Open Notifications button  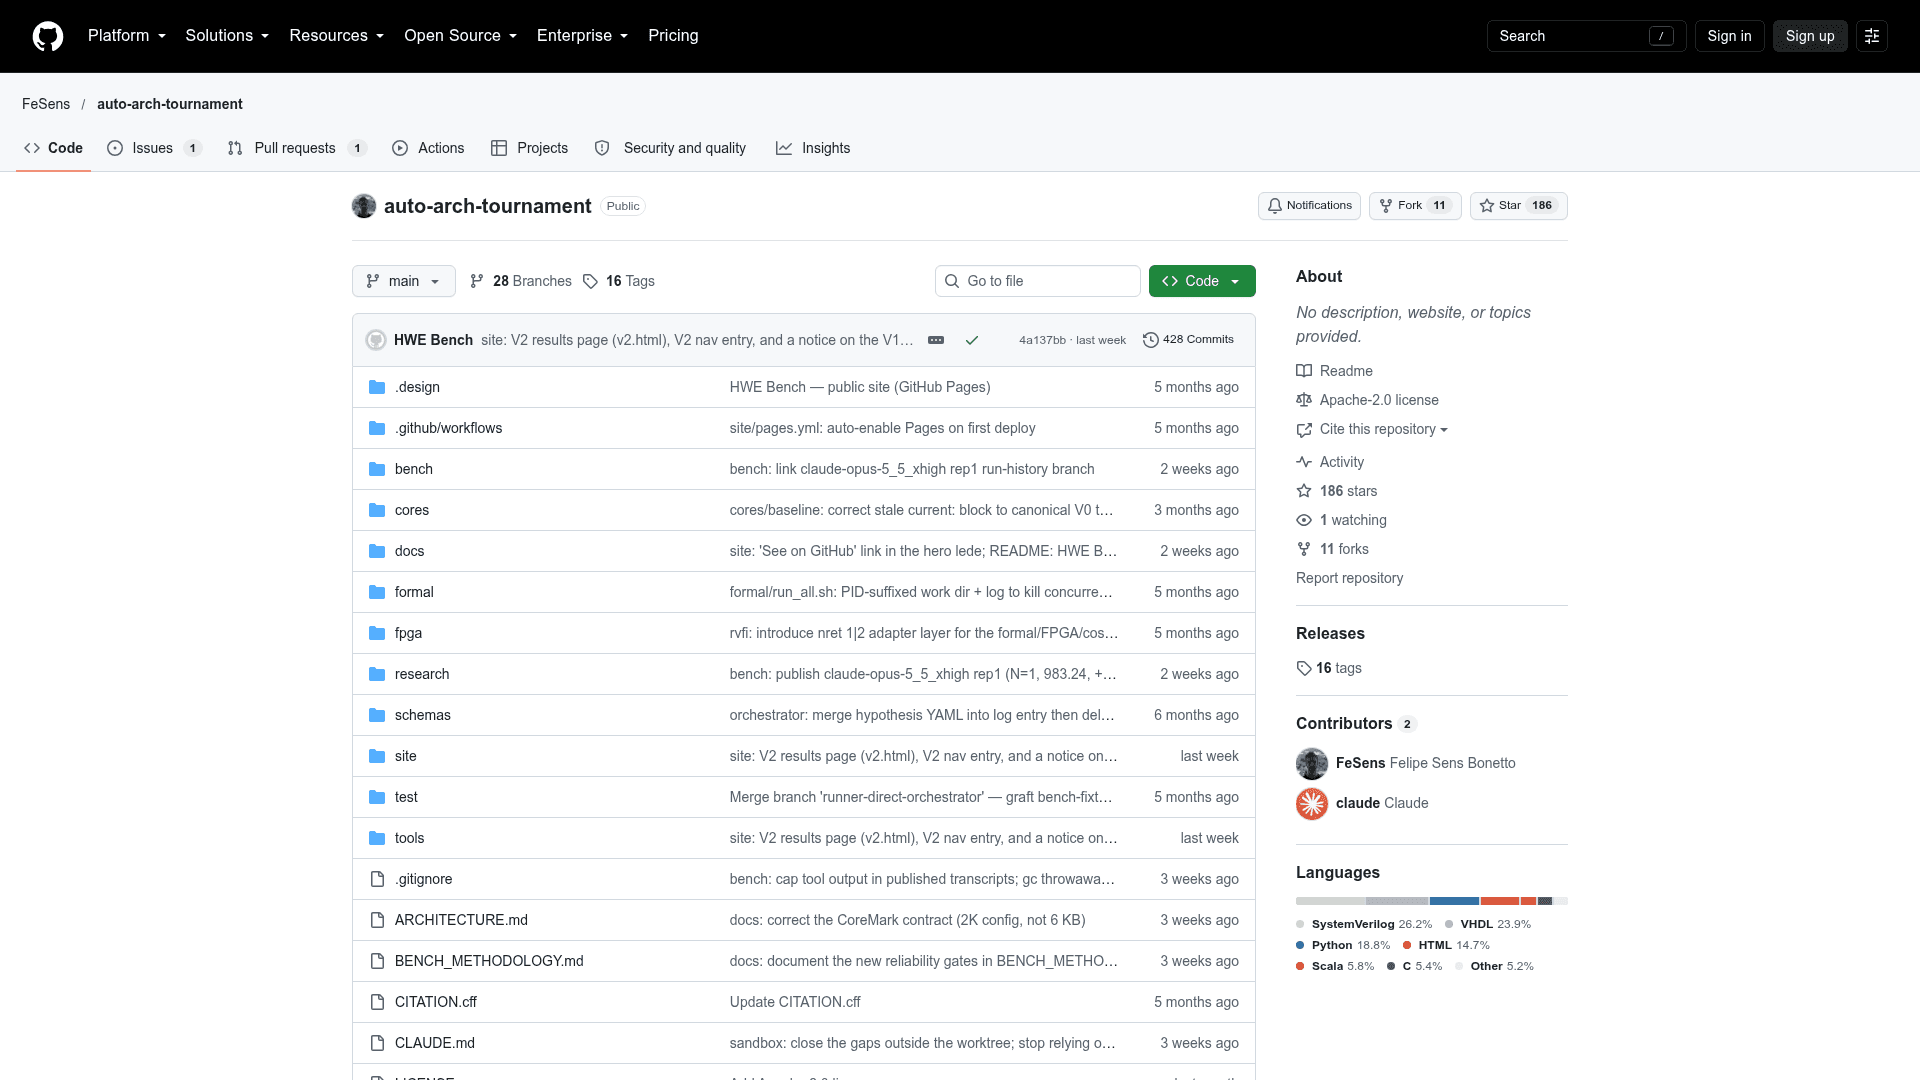(1309, 206)
